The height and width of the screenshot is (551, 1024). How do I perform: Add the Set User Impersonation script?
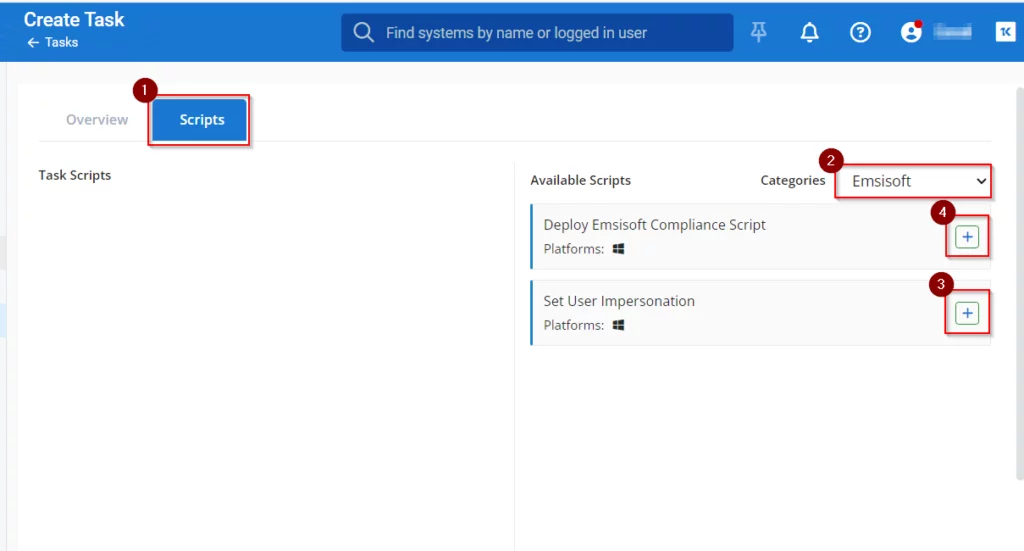(x=967, y=313)
